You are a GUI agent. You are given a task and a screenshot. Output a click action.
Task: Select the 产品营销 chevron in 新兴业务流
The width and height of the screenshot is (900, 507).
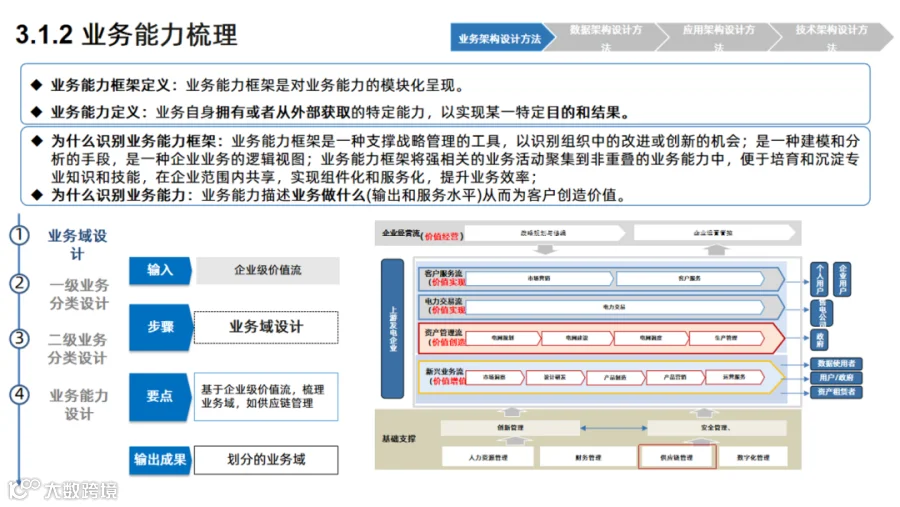click(x=675, y=377)
